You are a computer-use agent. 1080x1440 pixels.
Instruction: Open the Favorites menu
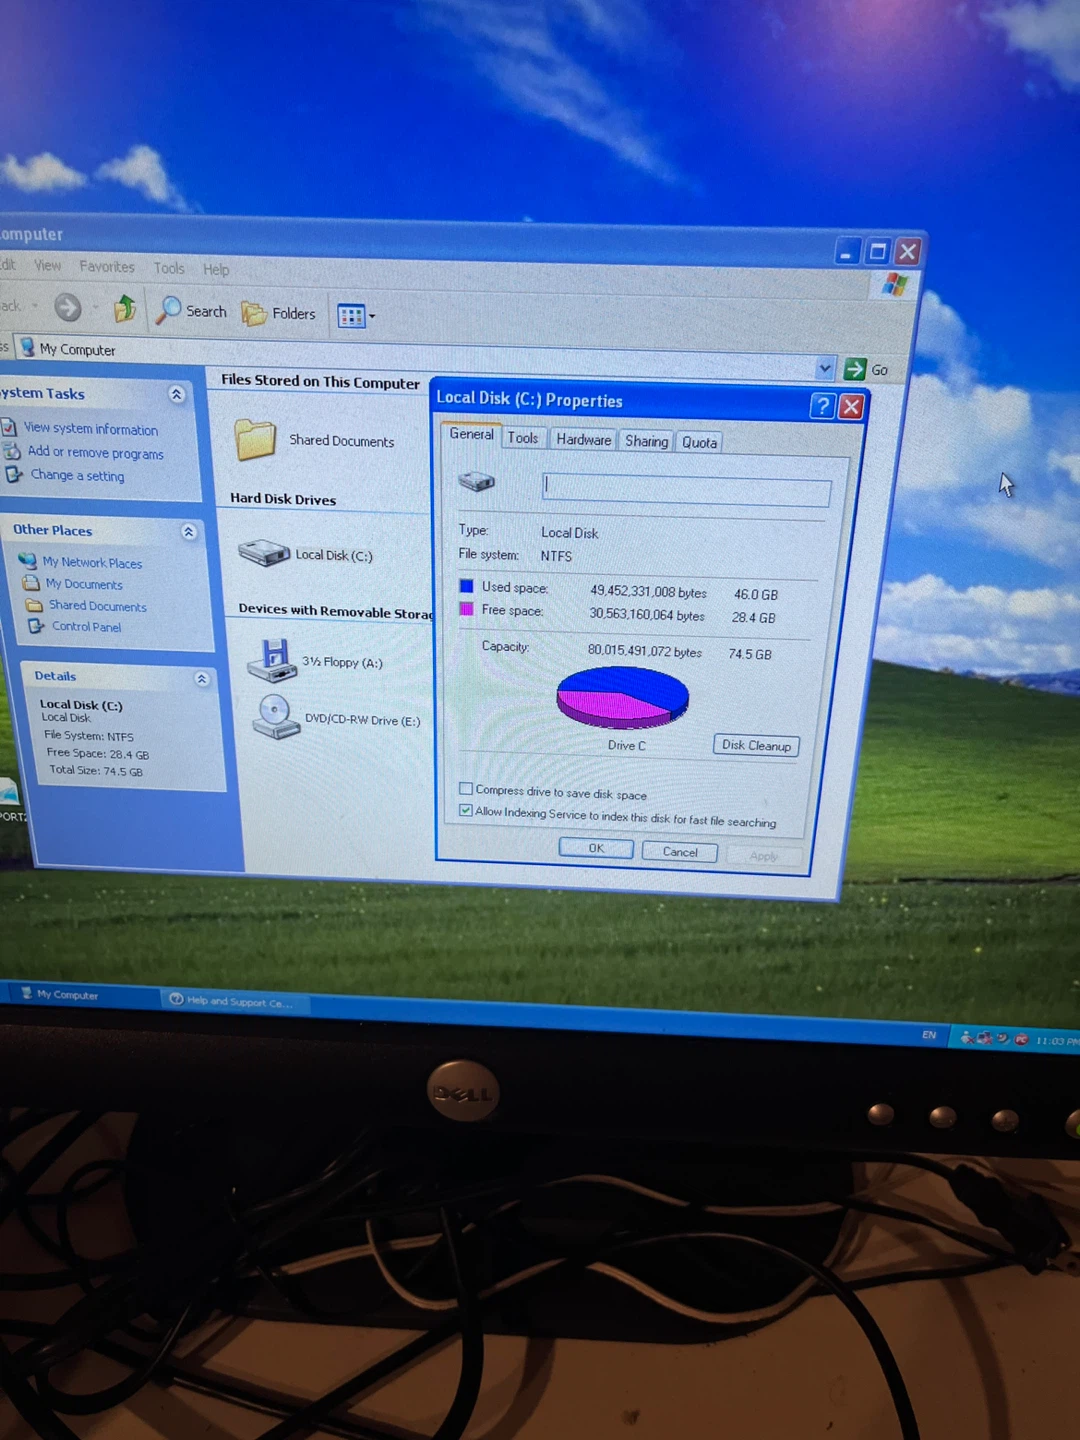pyautogui.click(x=107, y=266)
